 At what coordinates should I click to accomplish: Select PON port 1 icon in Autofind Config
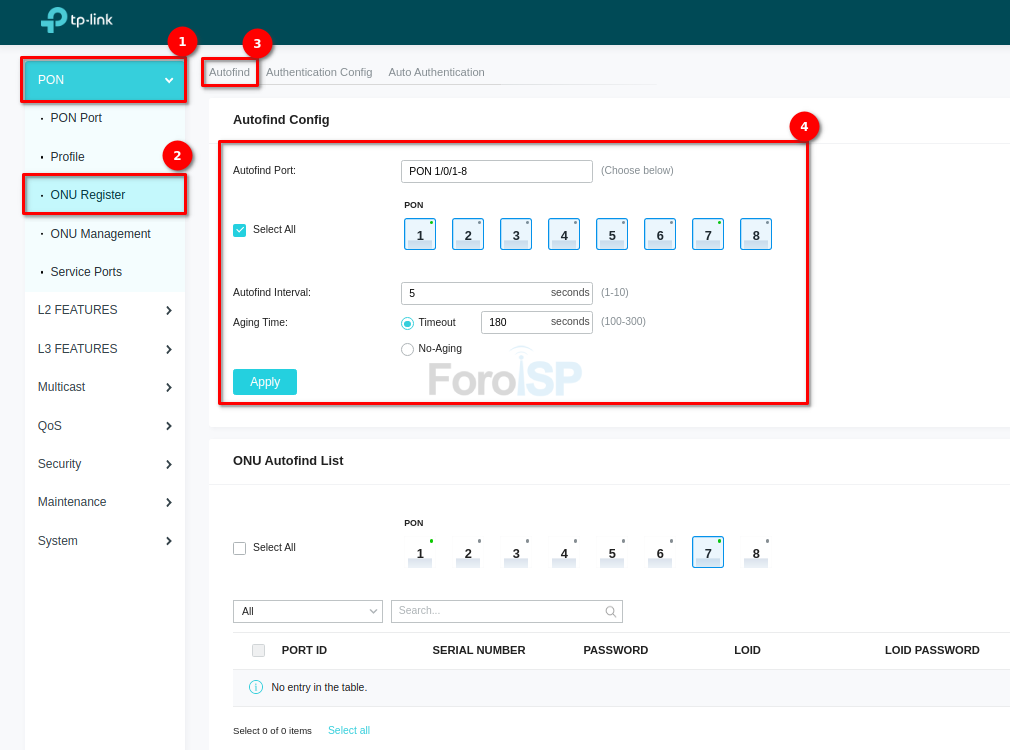420,234
